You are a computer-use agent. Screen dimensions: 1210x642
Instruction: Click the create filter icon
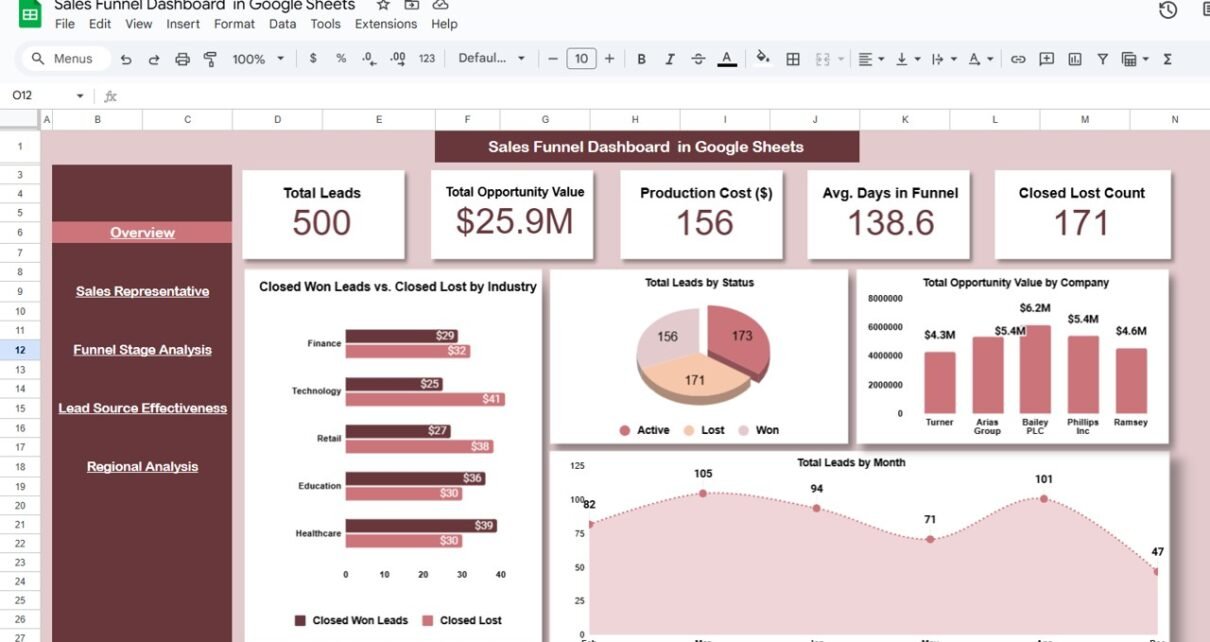click(x=1102, y=59)
